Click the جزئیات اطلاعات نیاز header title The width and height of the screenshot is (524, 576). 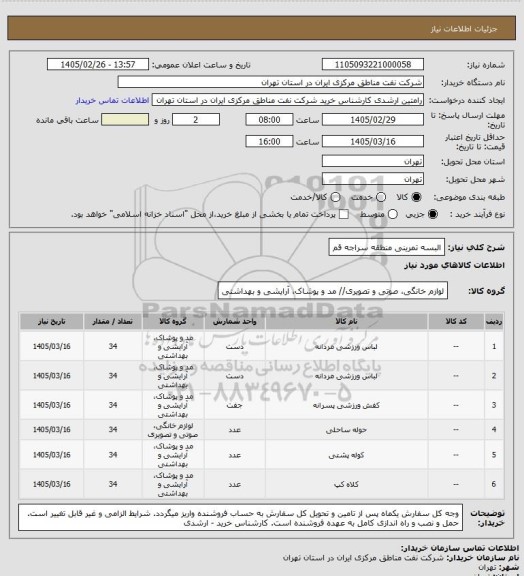[x=464, y=29]
